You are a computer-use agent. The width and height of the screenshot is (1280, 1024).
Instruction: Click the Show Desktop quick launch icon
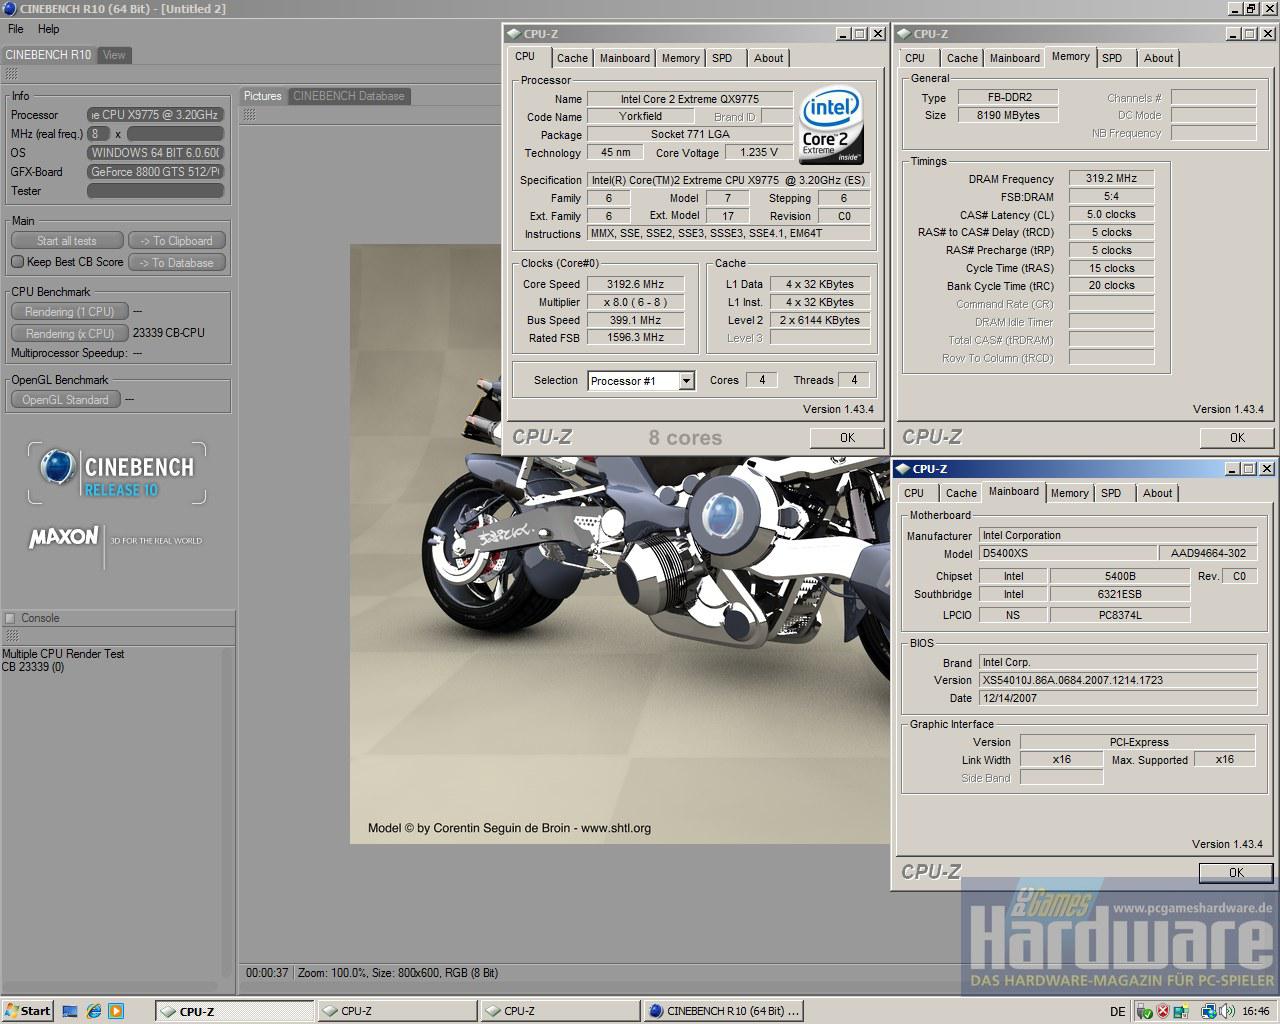70,1011
